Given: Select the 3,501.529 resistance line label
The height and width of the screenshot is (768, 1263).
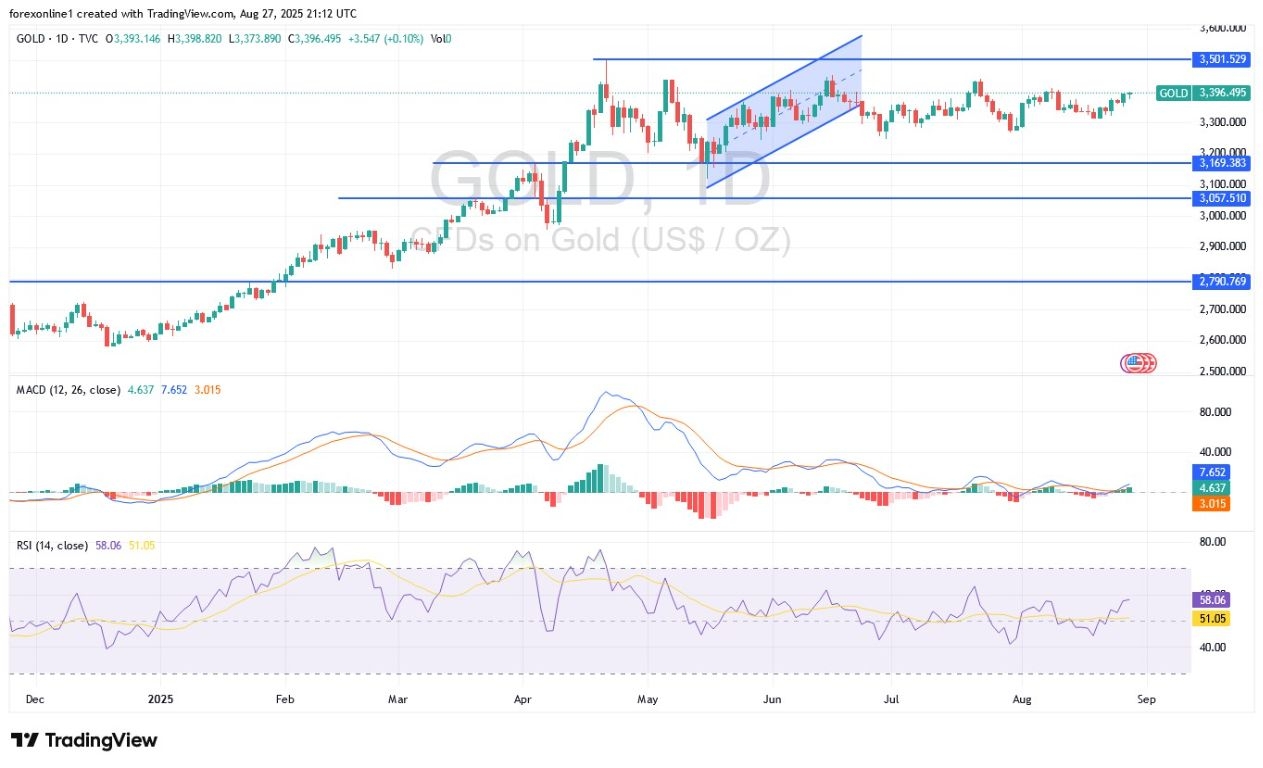Looking at the screenshot, I should 1222,60.
